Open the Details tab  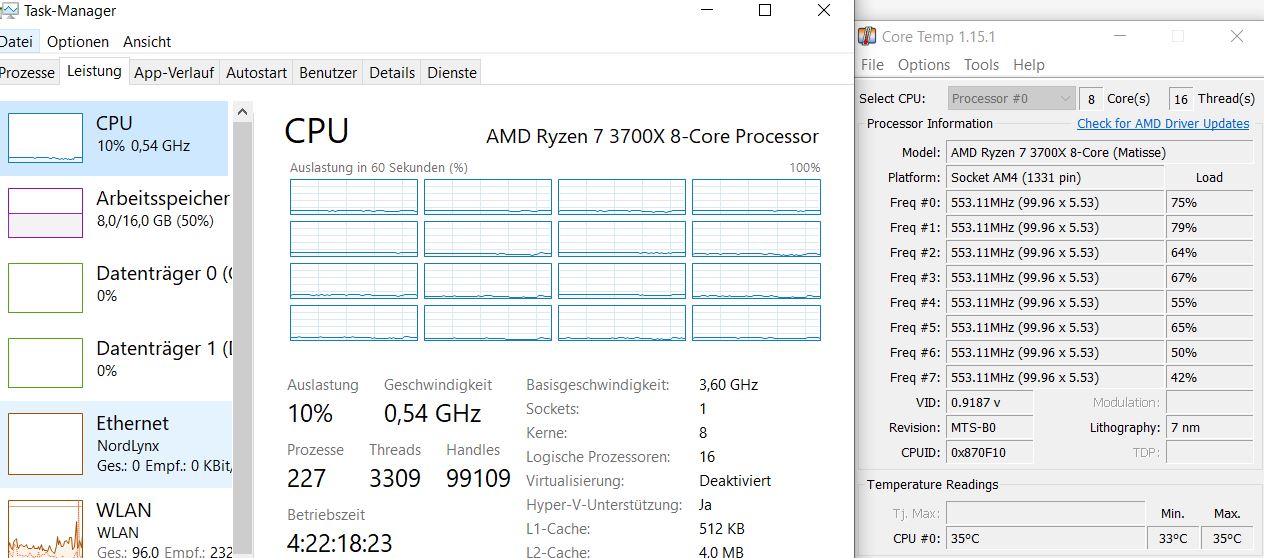coord(392,73)
